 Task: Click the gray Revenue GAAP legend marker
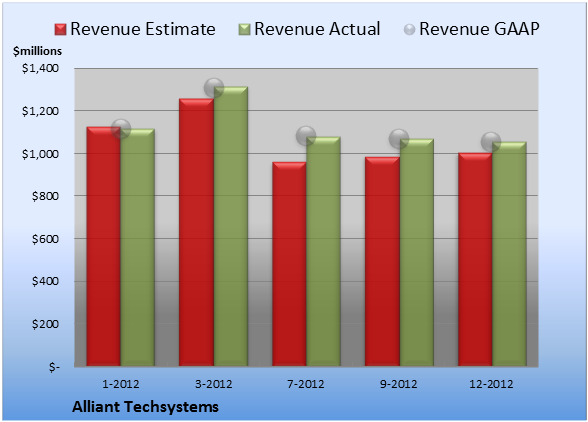(410, 30)
